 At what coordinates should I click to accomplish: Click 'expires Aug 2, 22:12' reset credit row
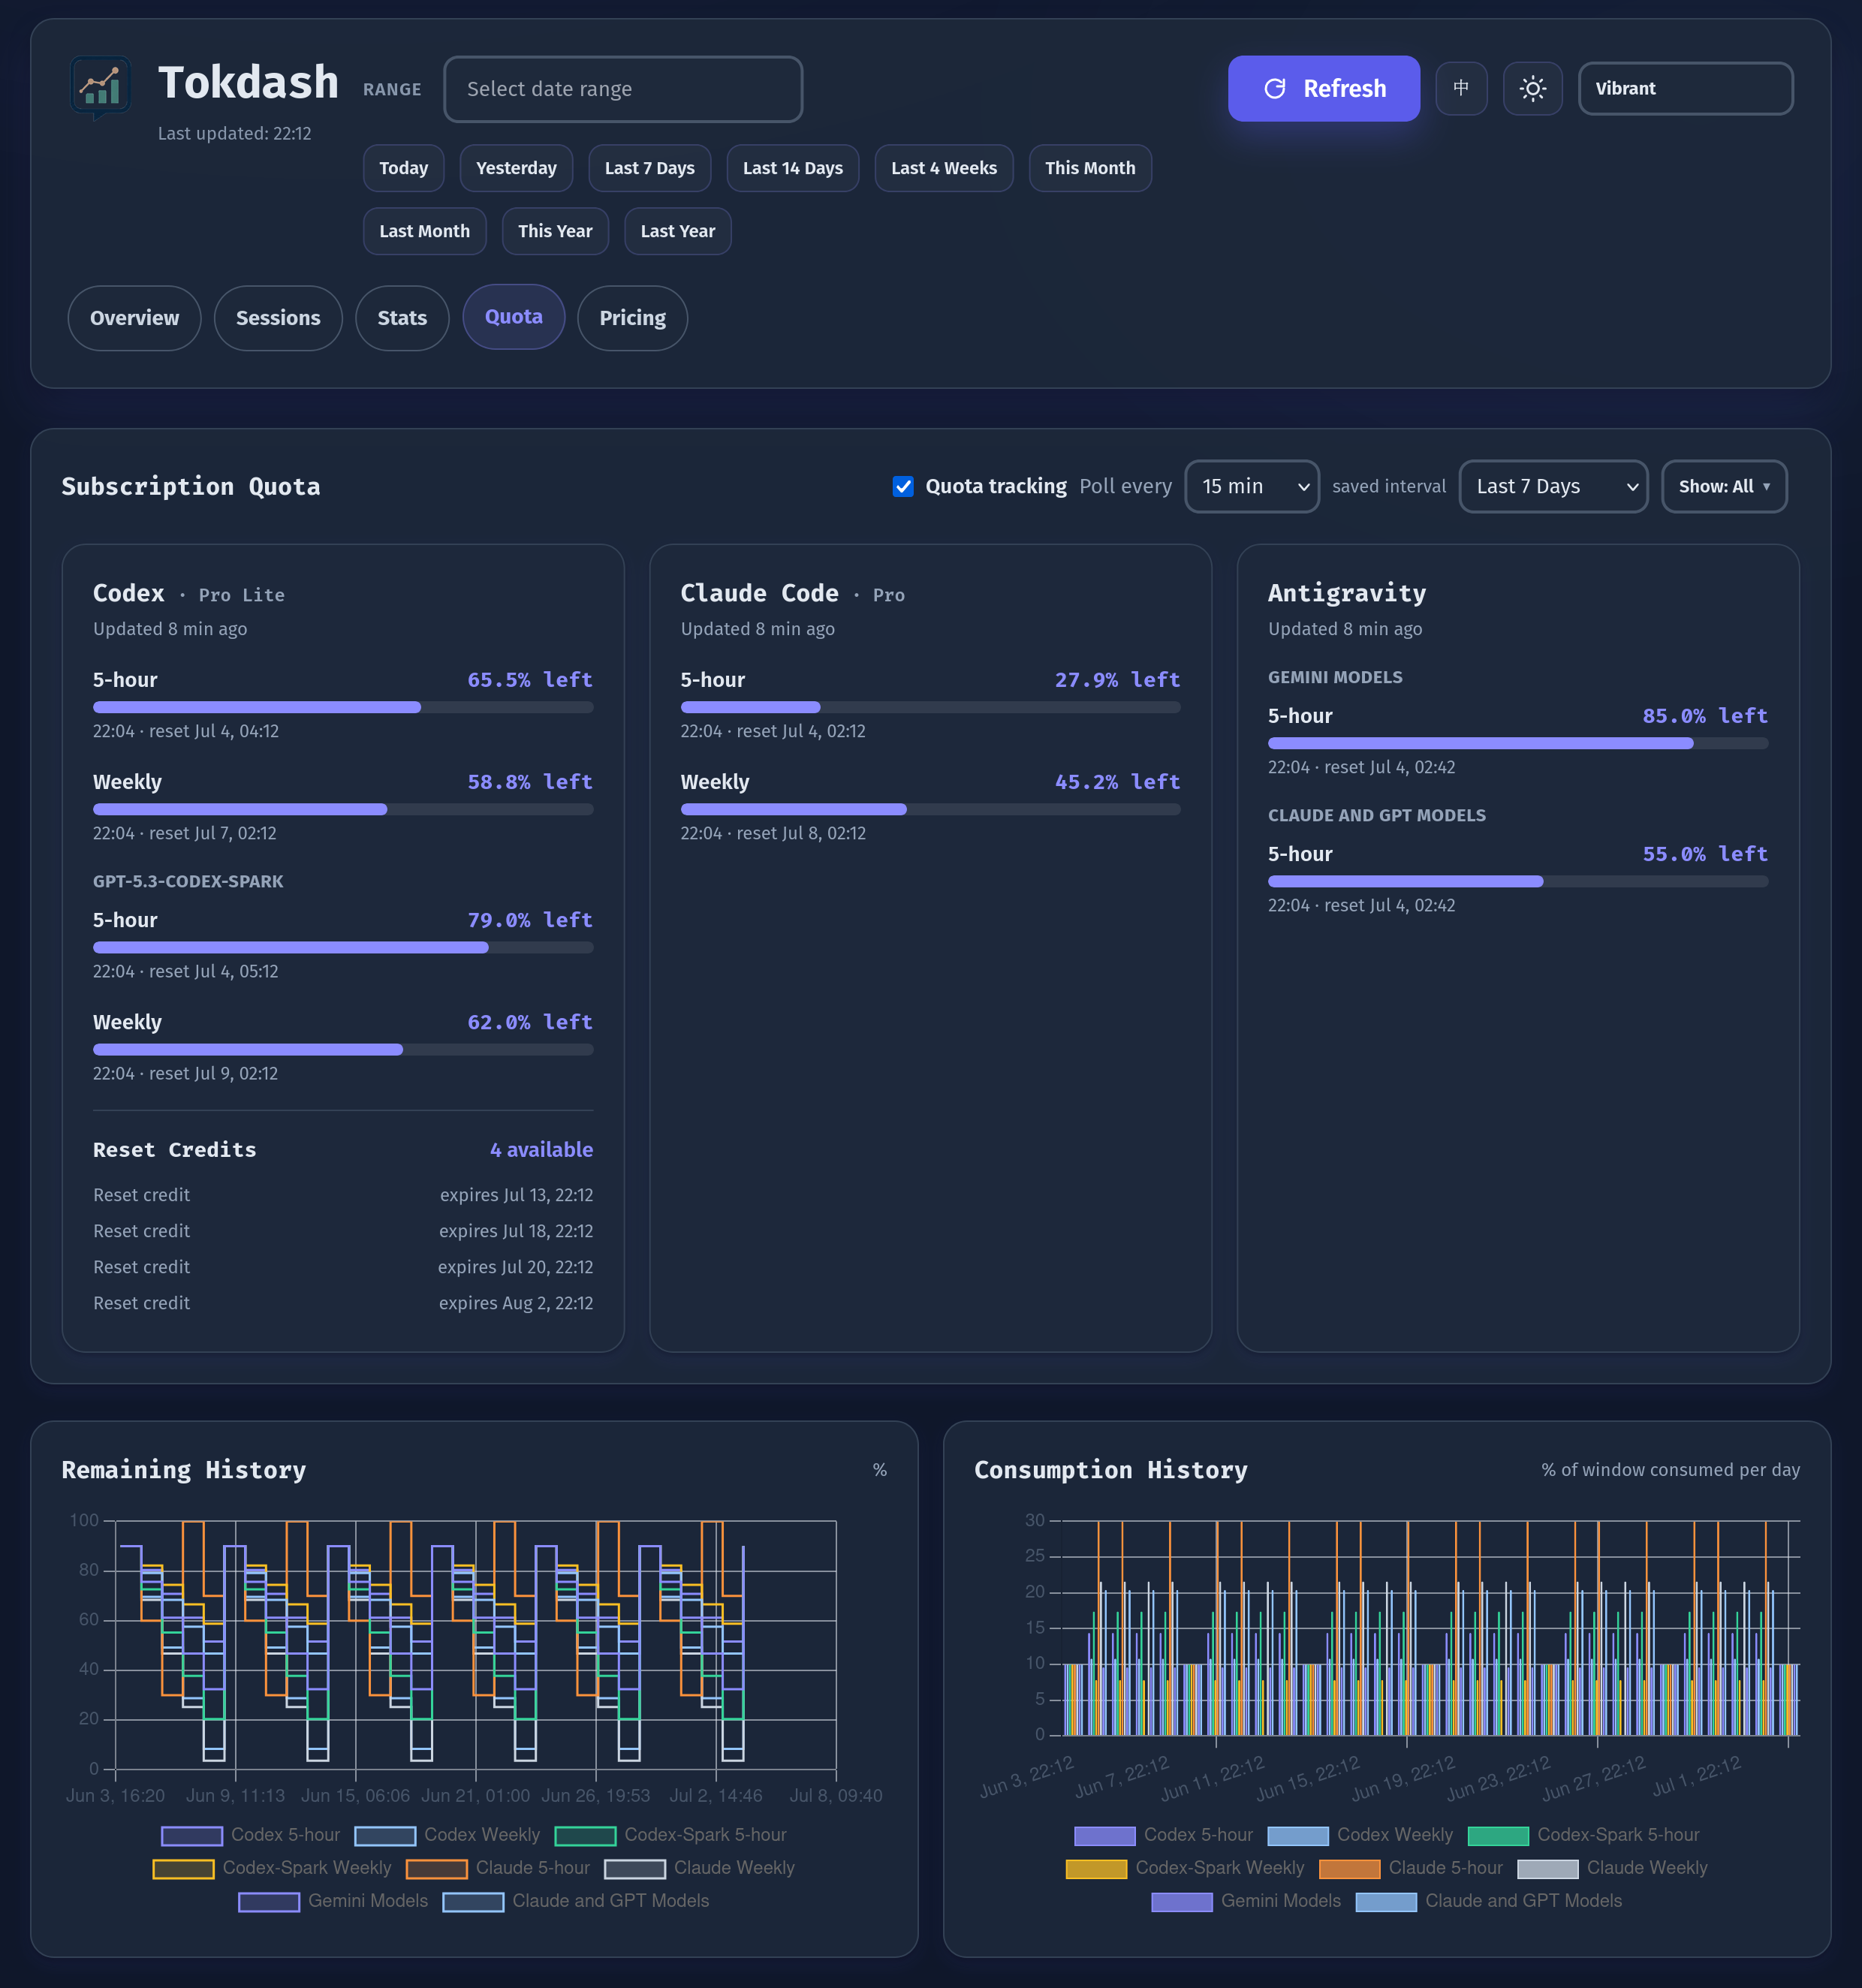click(x=343, y=1303)
